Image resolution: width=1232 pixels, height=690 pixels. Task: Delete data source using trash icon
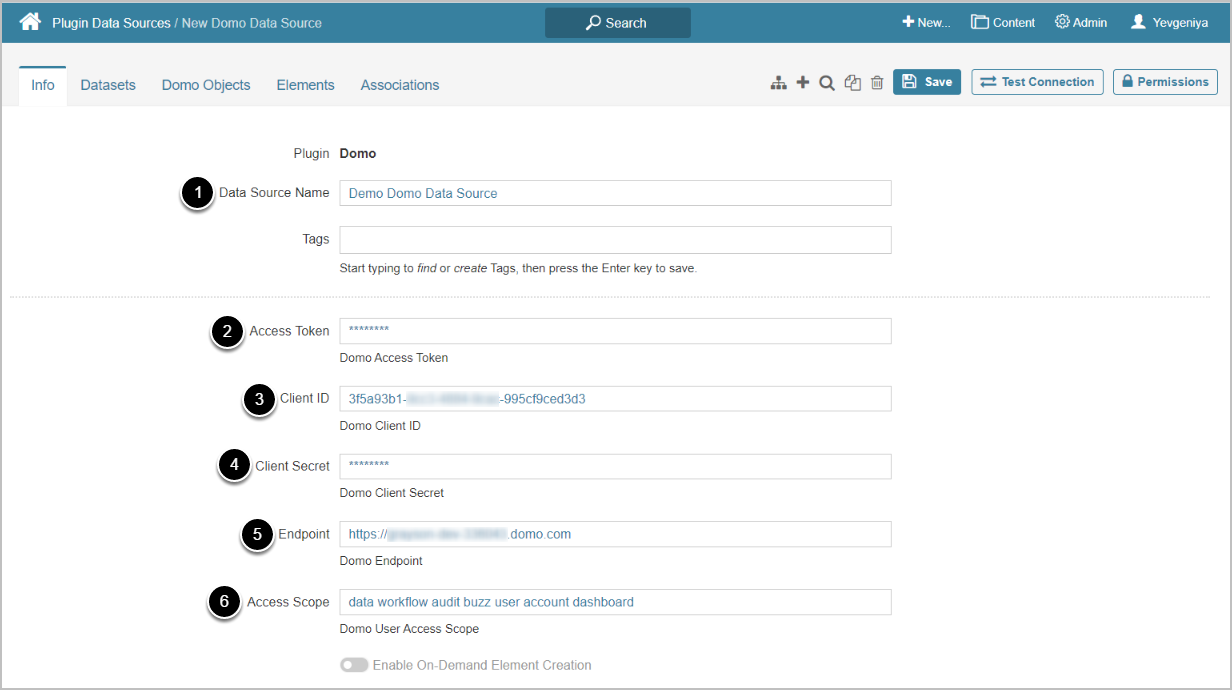coord(877,83)
